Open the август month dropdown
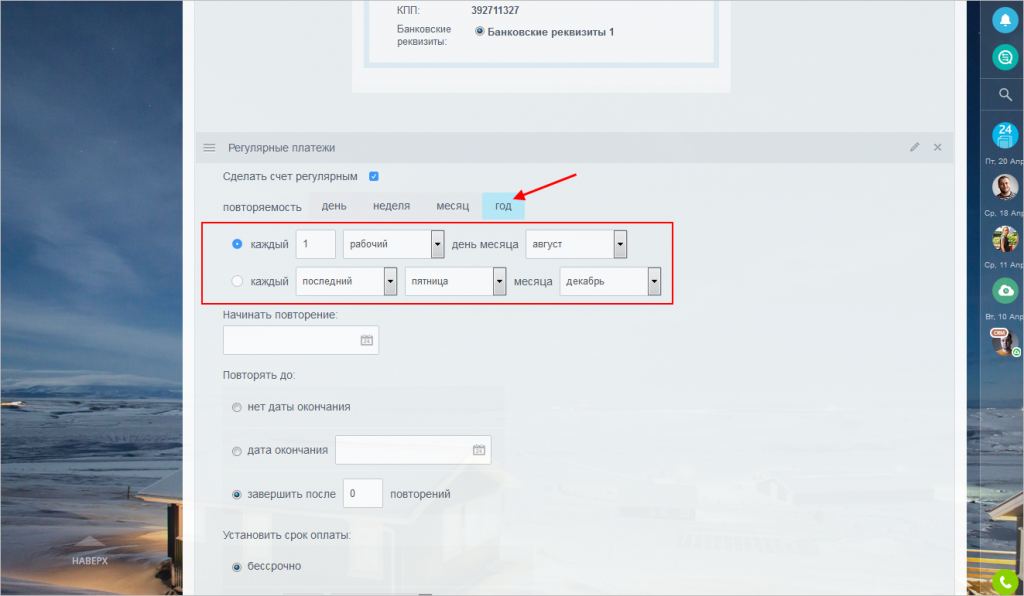1024x596 pixels. pos(576,244)
